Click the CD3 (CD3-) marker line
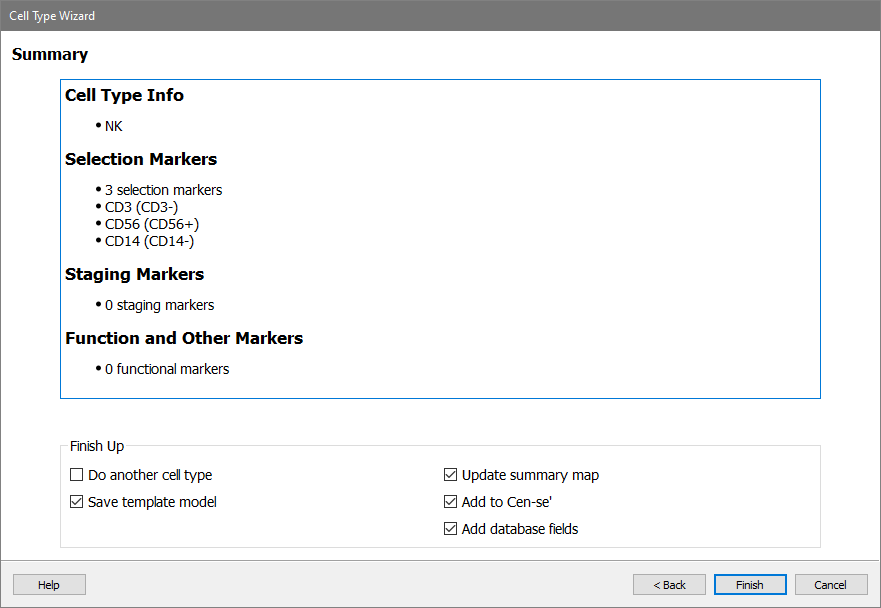Viewport: 881px width, 608px height. (x=141, y=207)
